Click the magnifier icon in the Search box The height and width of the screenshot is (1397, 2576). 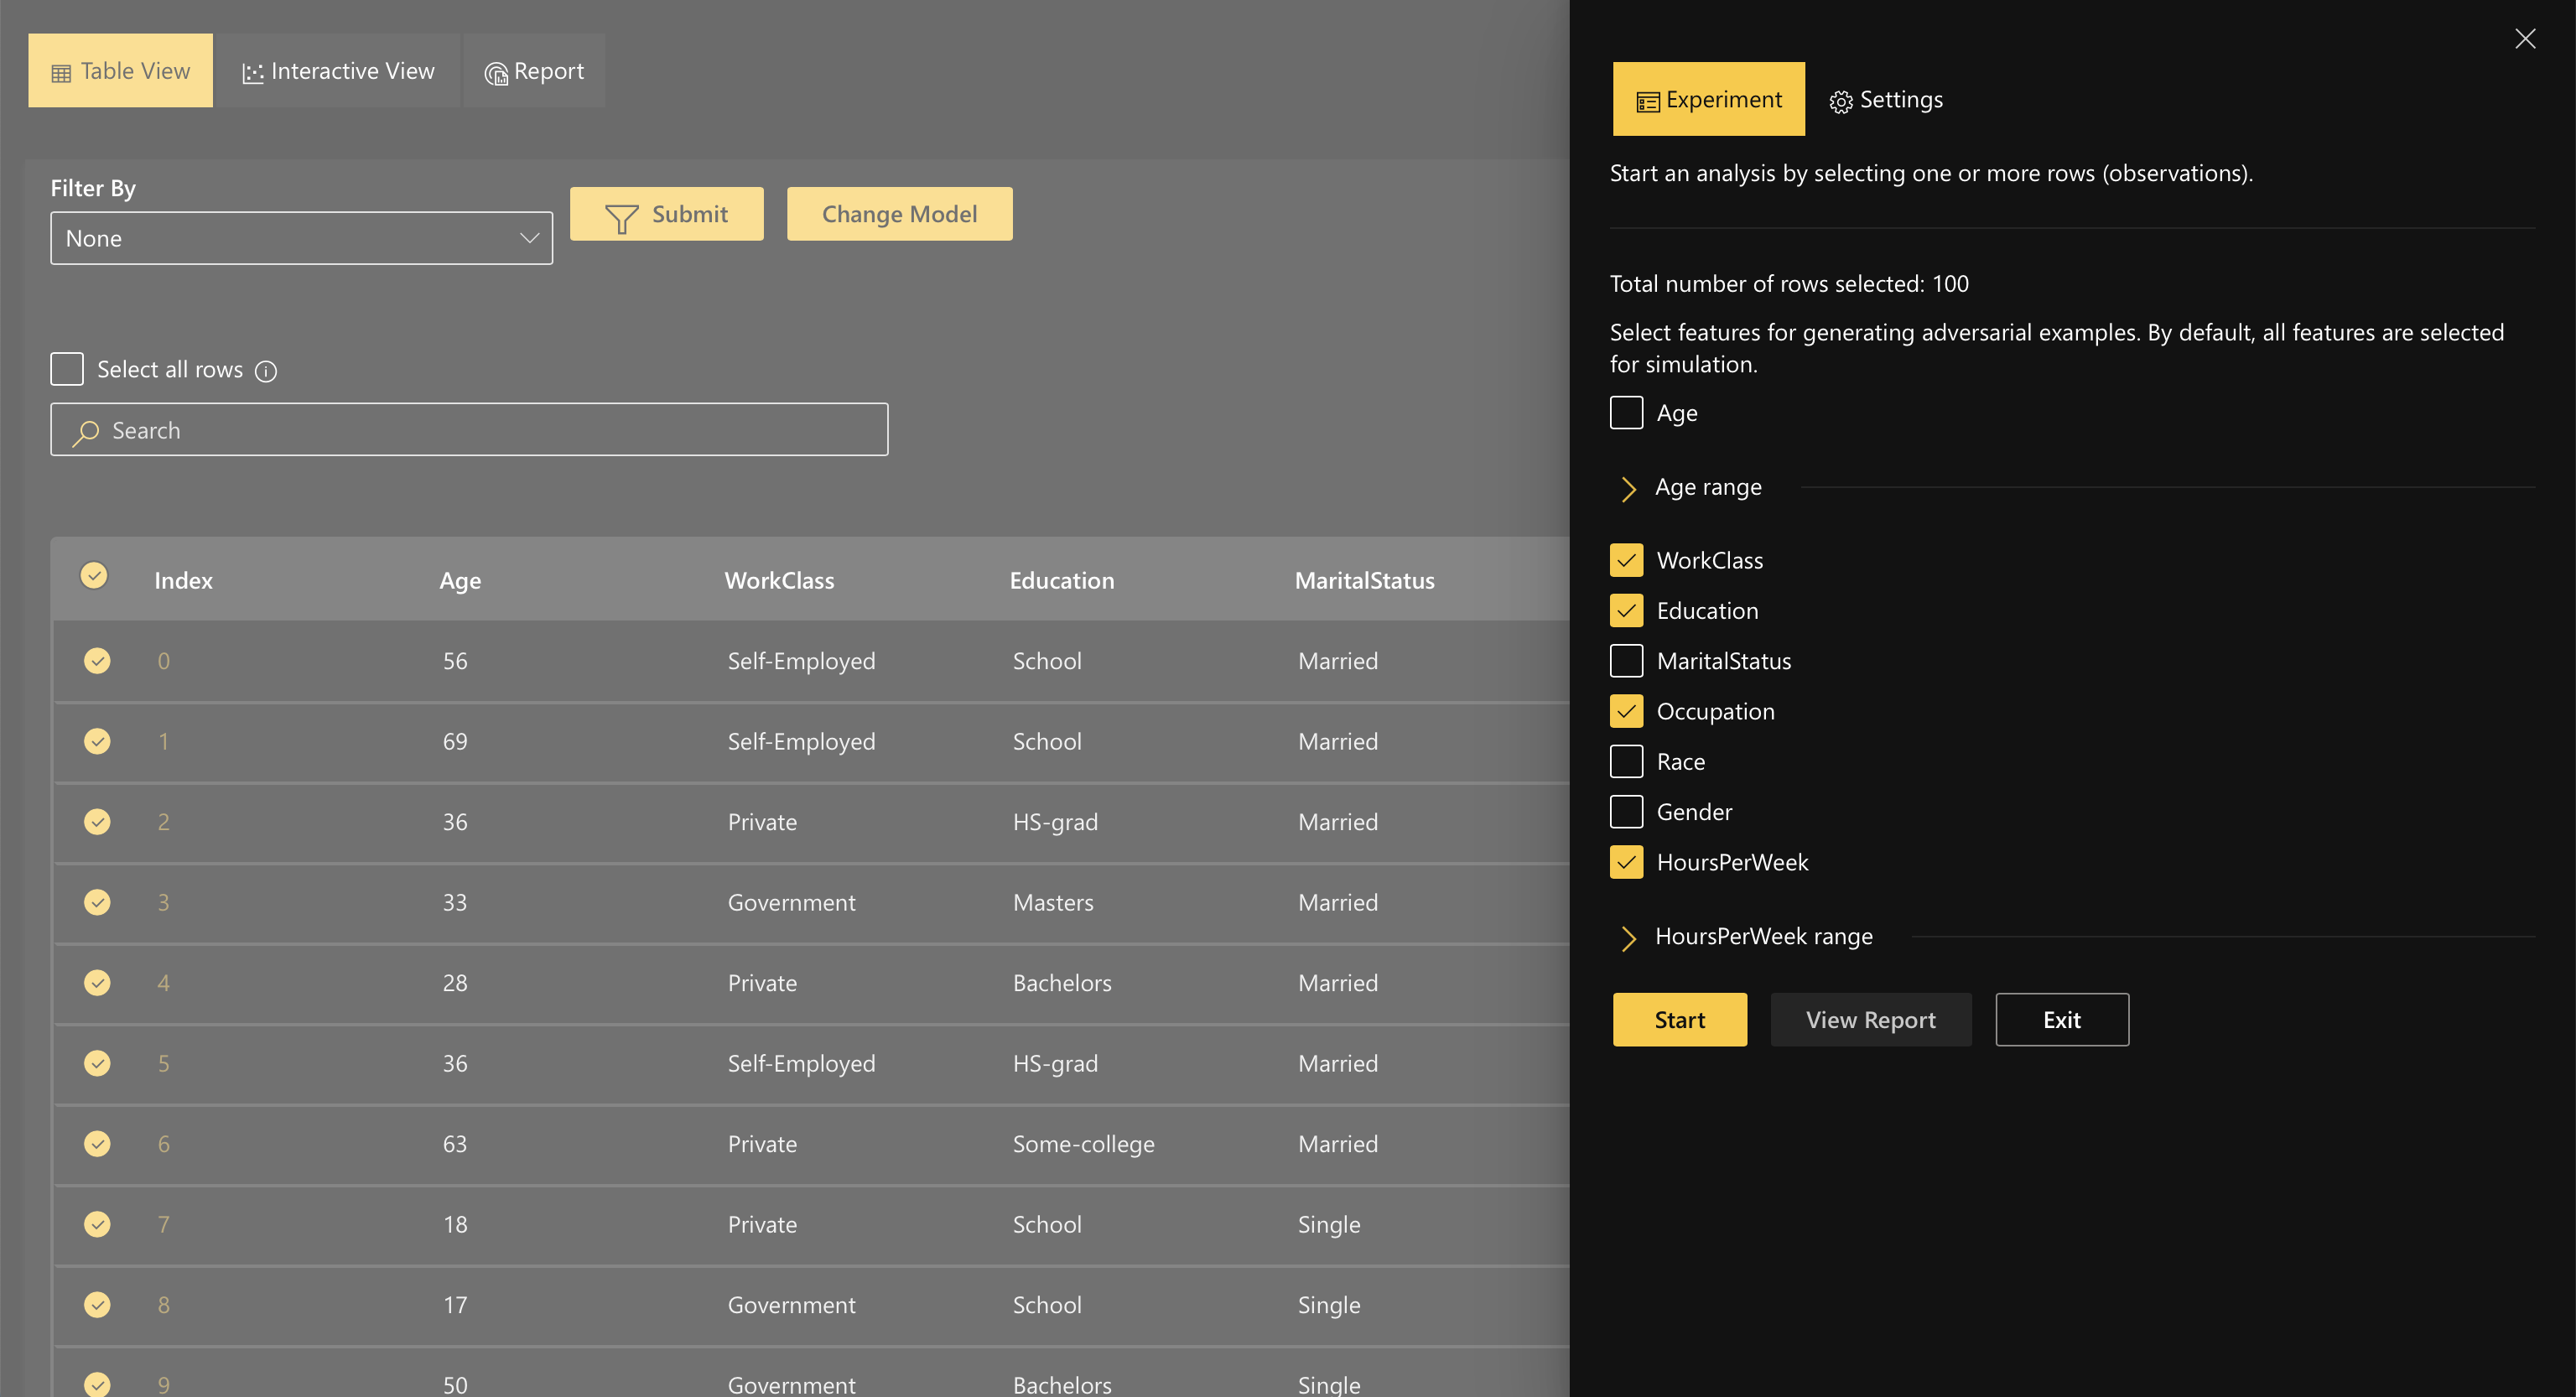86,432
